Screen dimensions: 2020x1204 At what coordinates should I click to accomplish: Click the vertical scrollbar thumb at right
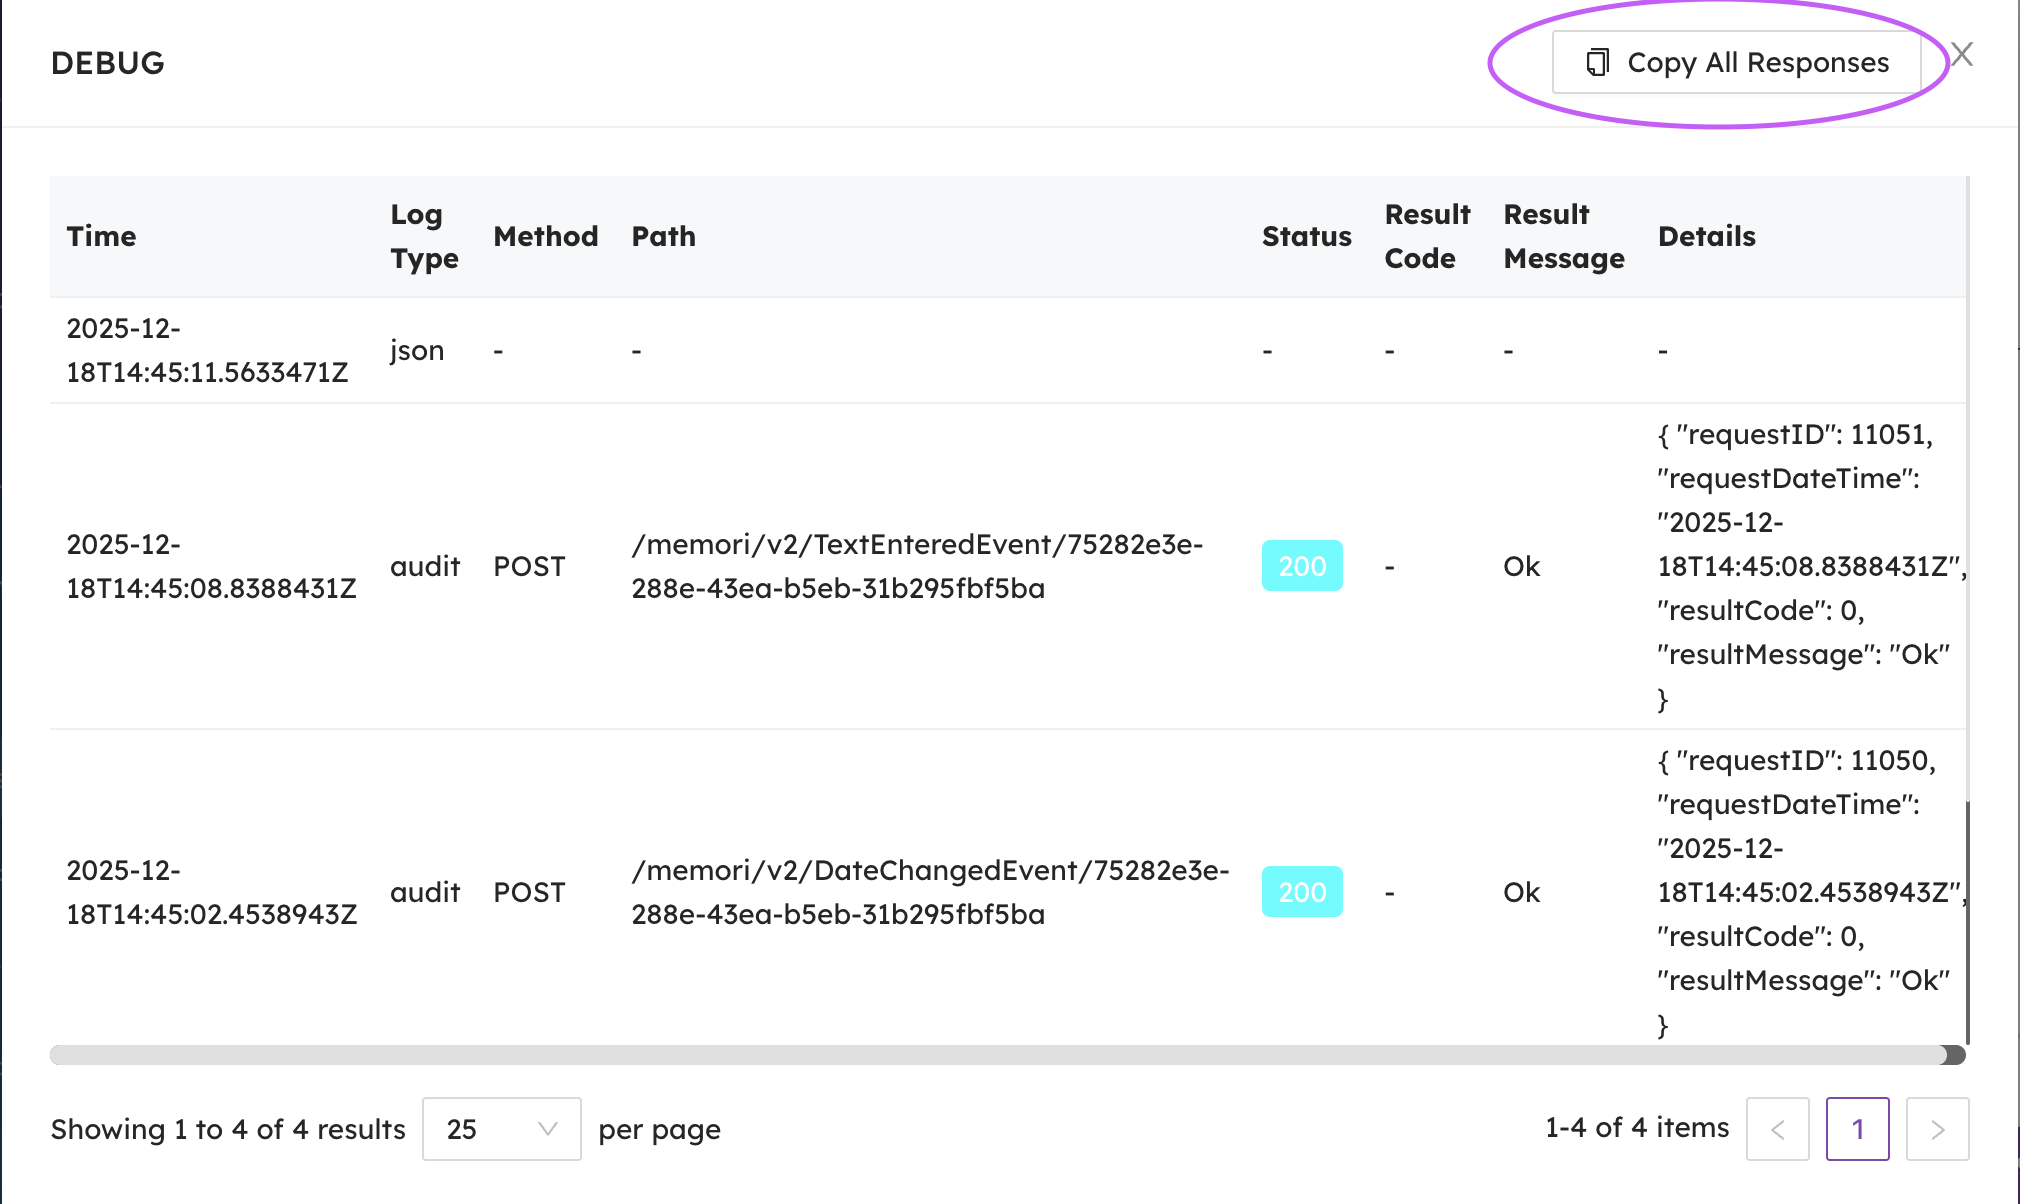tap(1967, 920)
